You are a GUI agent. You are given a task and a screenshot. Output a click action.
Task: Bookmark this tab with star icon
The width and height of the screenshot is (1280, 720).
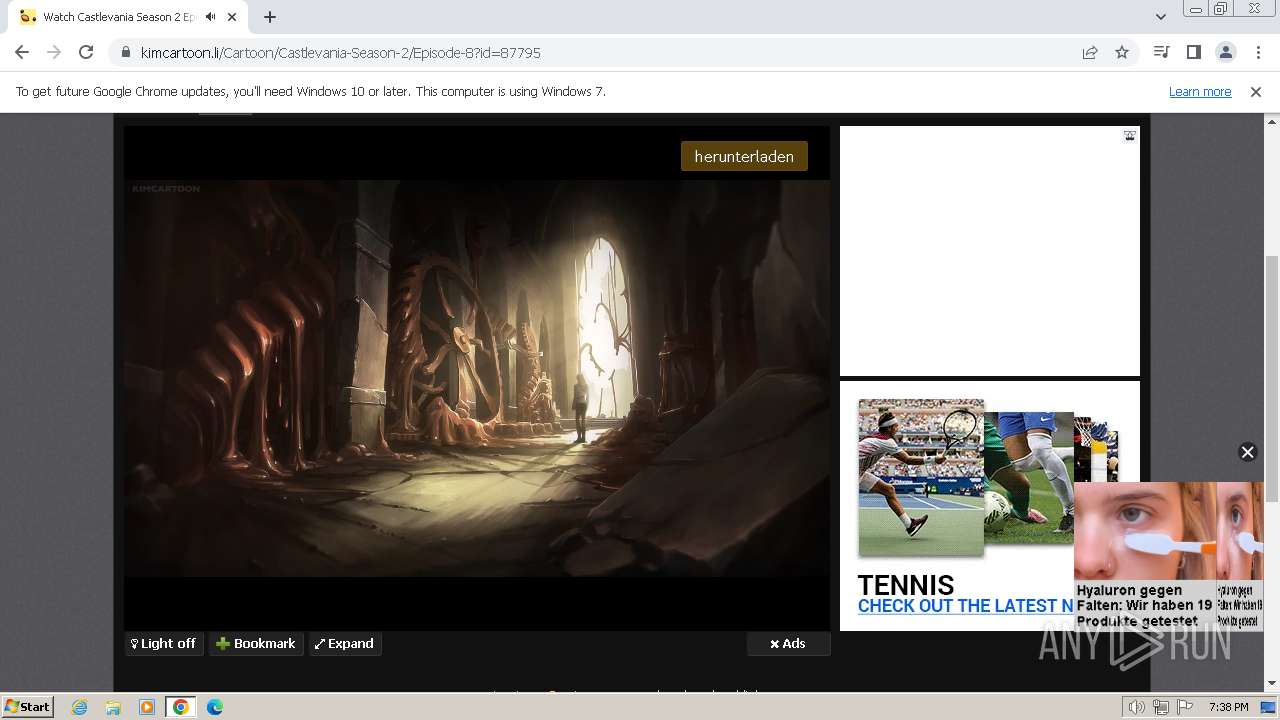(x=1122, y=53)
